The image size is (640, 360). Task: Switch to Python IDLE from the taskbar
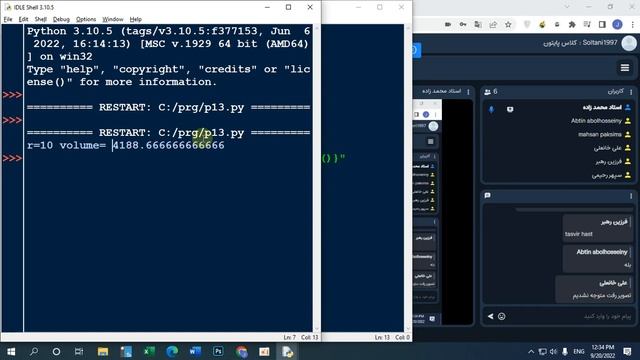click(x=287, y=351)
